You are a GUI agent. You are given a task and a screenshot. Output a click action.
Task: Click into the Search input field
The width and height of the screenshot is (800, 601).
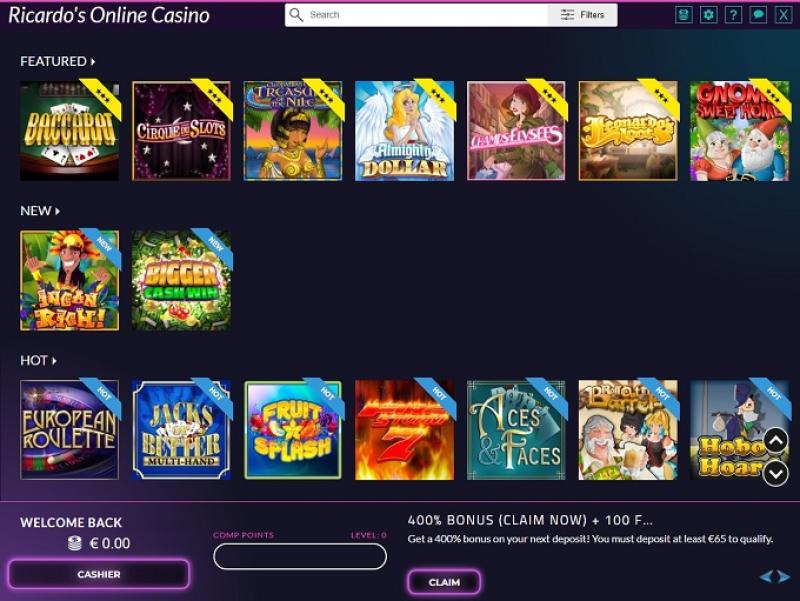click(426, 15)
